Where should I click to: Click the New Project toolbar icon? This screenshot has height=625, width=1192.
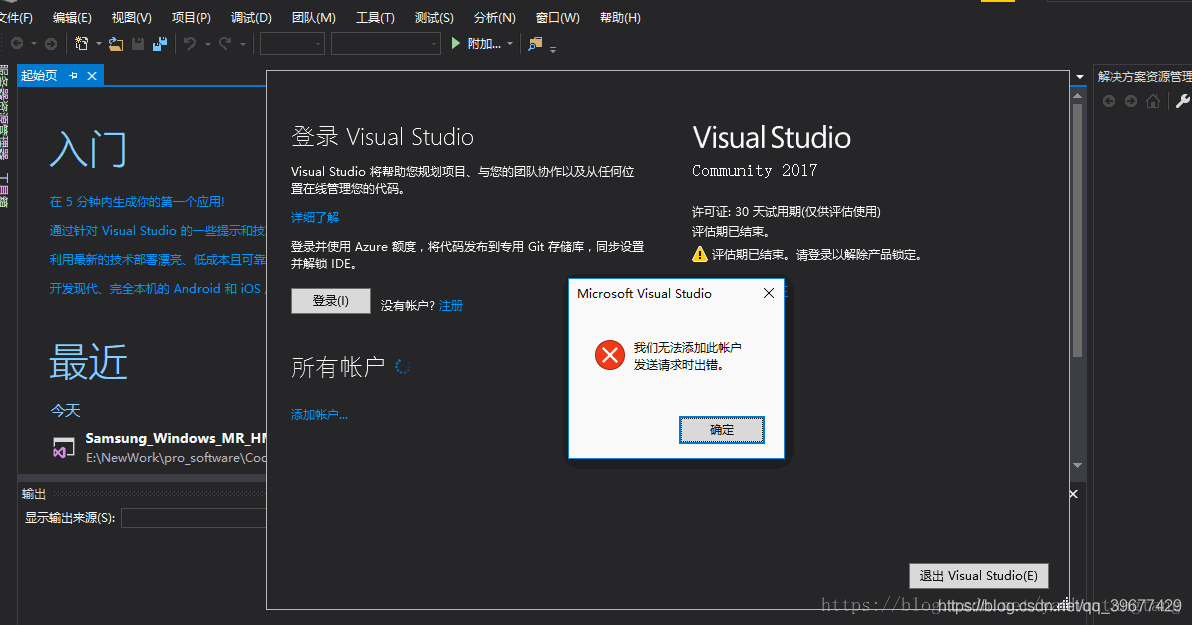point(81,44)
